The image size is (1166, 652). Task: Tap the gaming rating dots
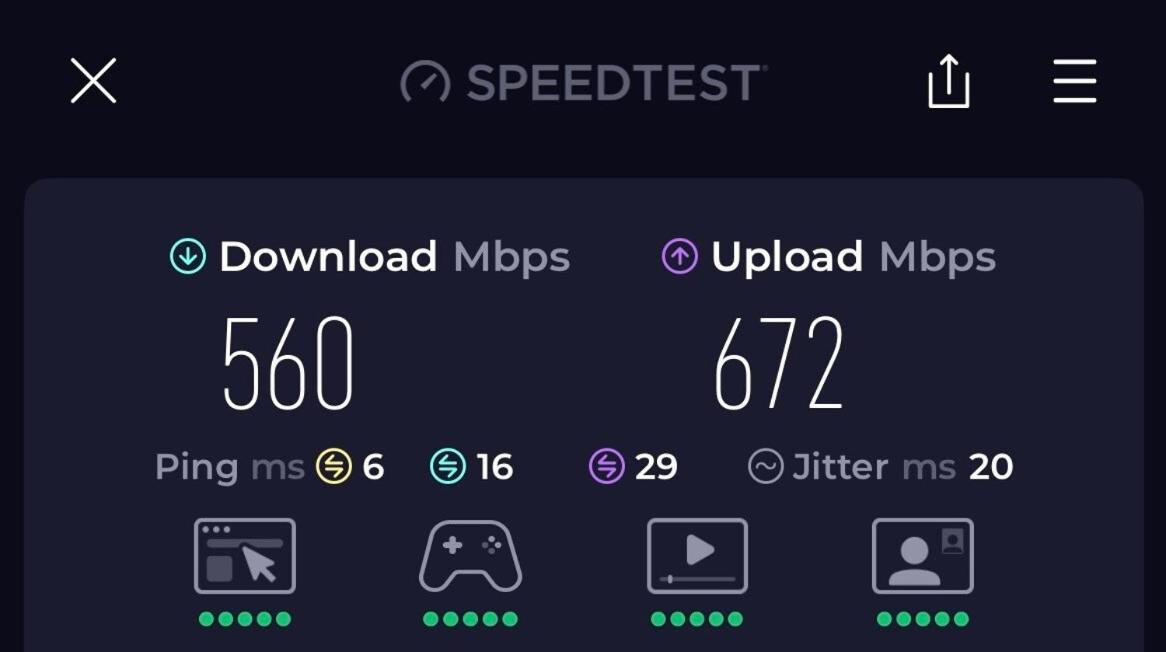(470, 619)
